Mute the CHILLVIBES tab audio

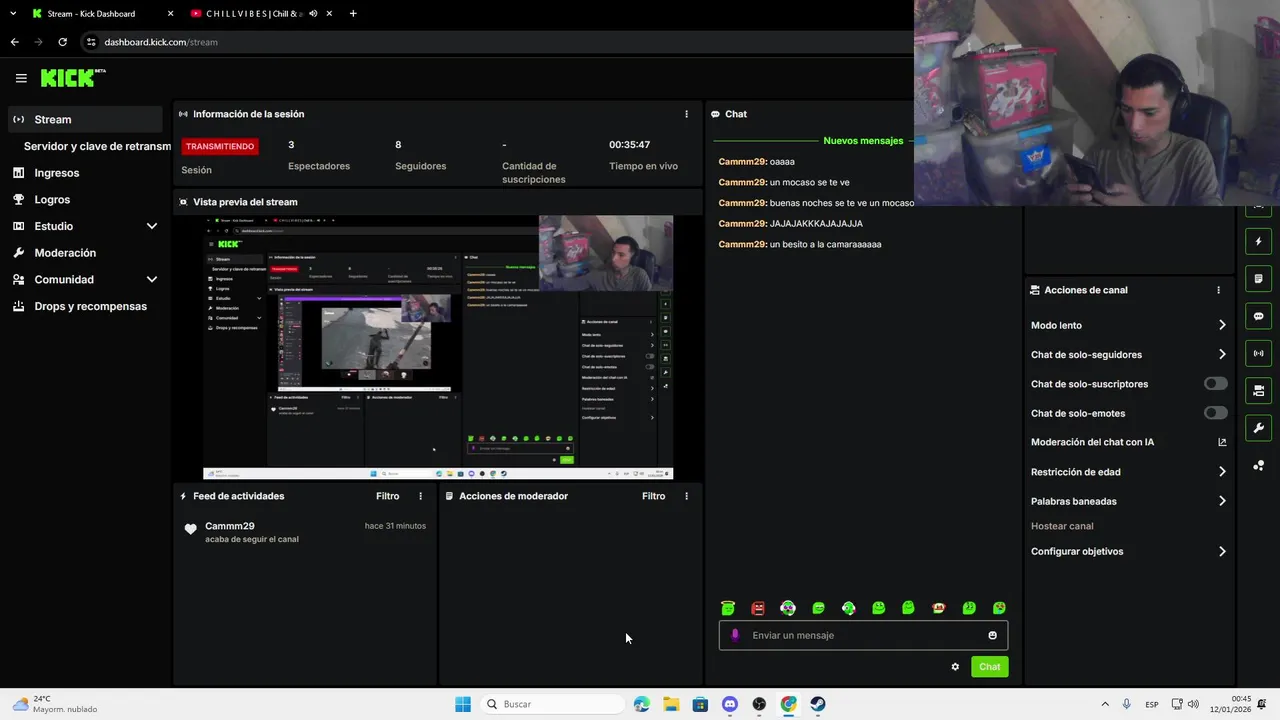(x=313, y=14)
